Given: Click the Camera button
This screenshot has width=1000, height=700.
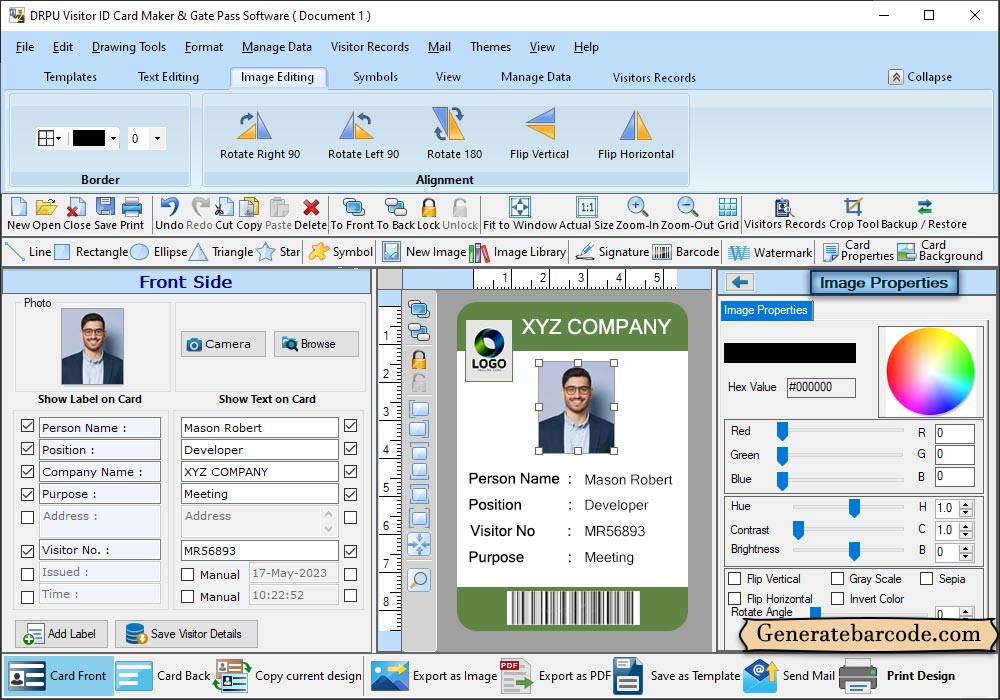Looking at the screenshot, I should [223, 344].
